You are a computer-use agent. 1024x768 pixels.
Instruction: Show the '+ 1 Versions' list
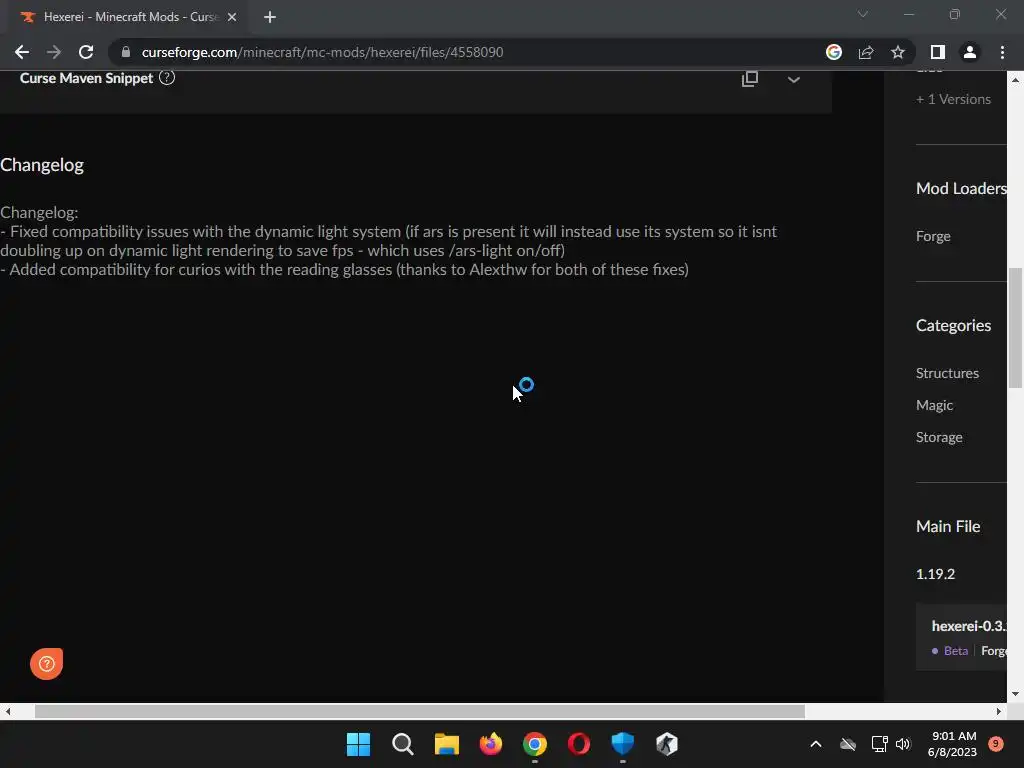coord(953,99)
